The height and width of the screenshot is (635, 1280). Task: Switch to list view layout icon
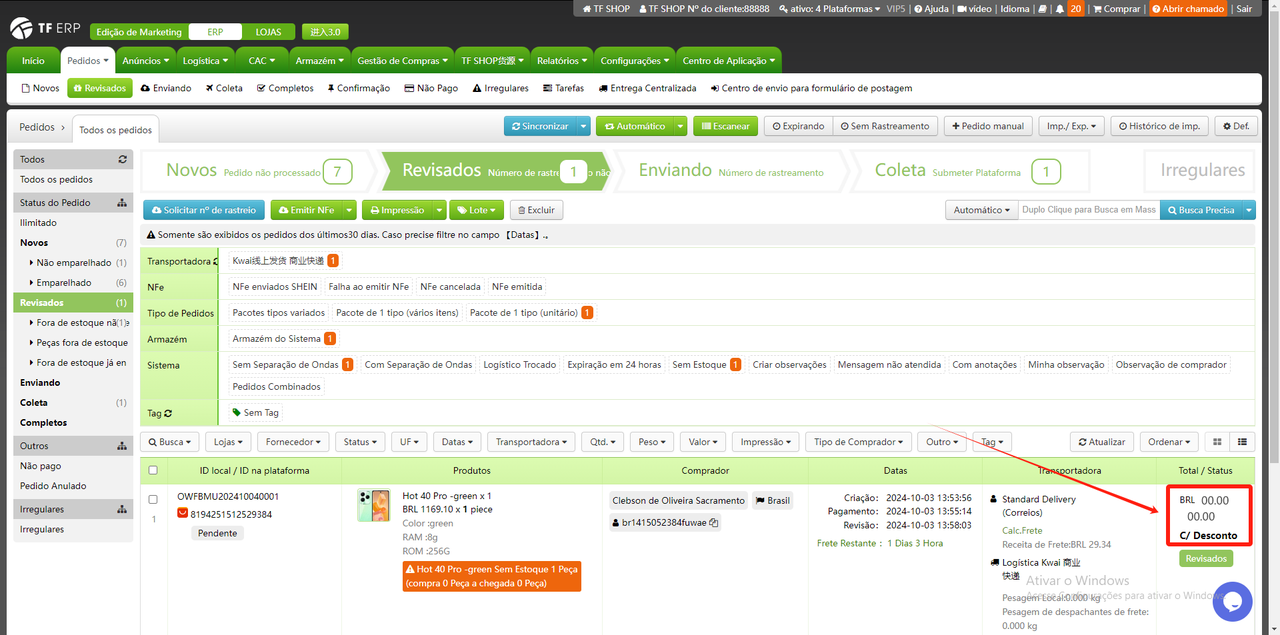[x=1243, y=442]
